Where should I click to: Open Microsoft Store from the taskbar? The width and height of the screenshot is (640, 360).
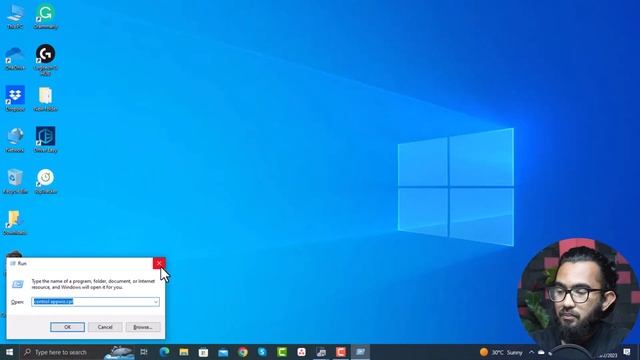point(203,352)
